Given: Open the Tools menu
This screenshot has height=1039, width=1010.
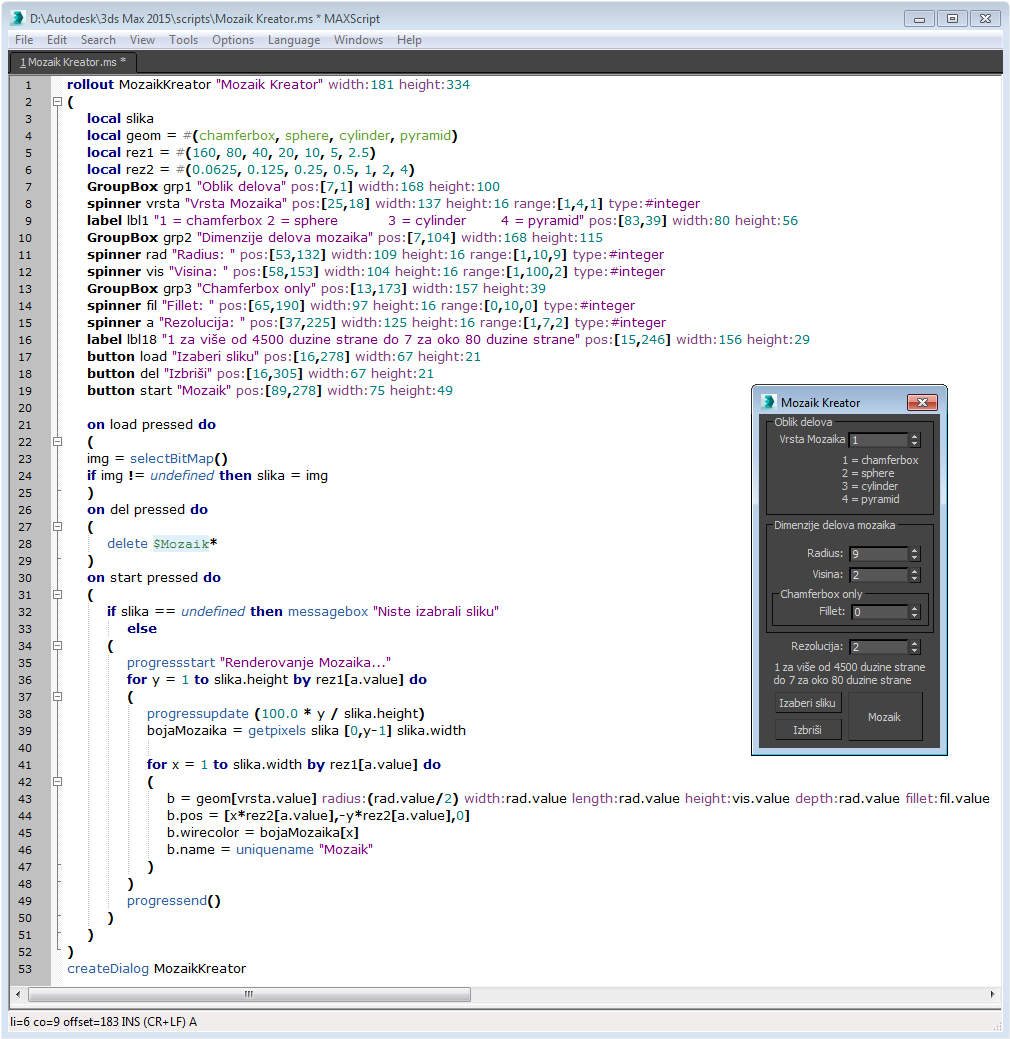Looking at the screenshot, I should pyautogui.click(x=183, y=40).
